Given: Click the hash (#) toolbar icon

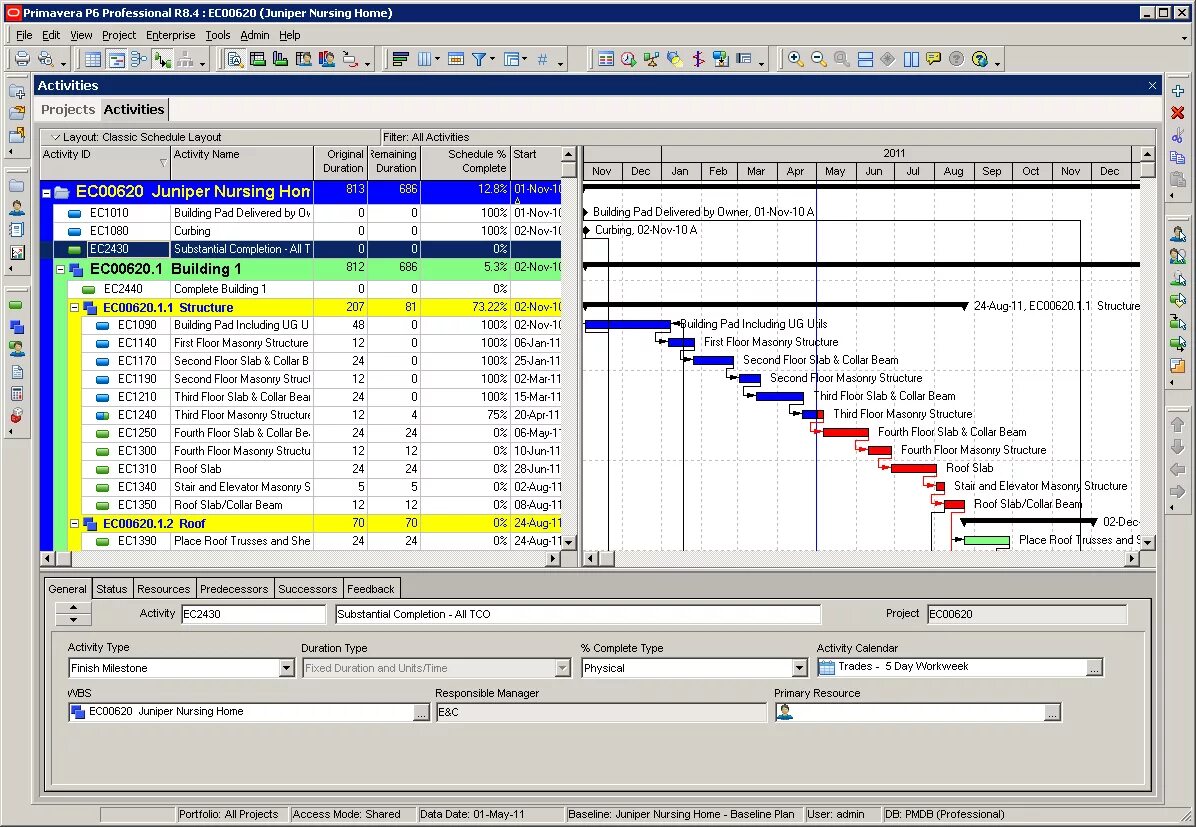Looking at the screenshot, I should click(542, 59).
